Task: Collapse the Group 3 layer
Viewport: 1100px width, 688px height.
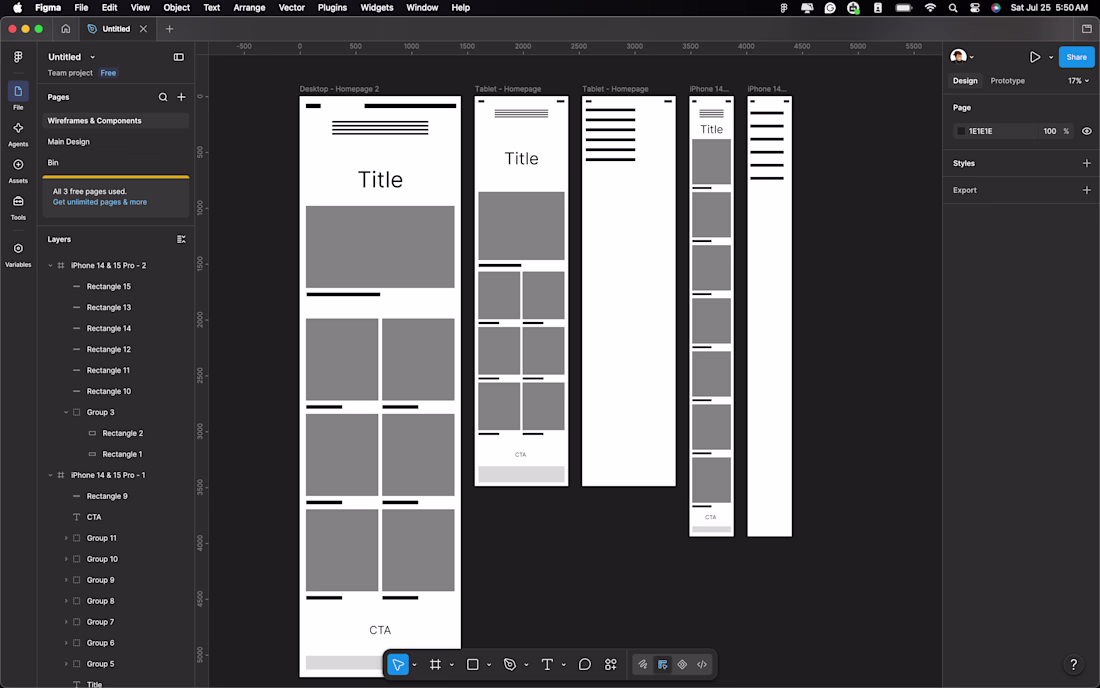Action: [x=66, y=412]
